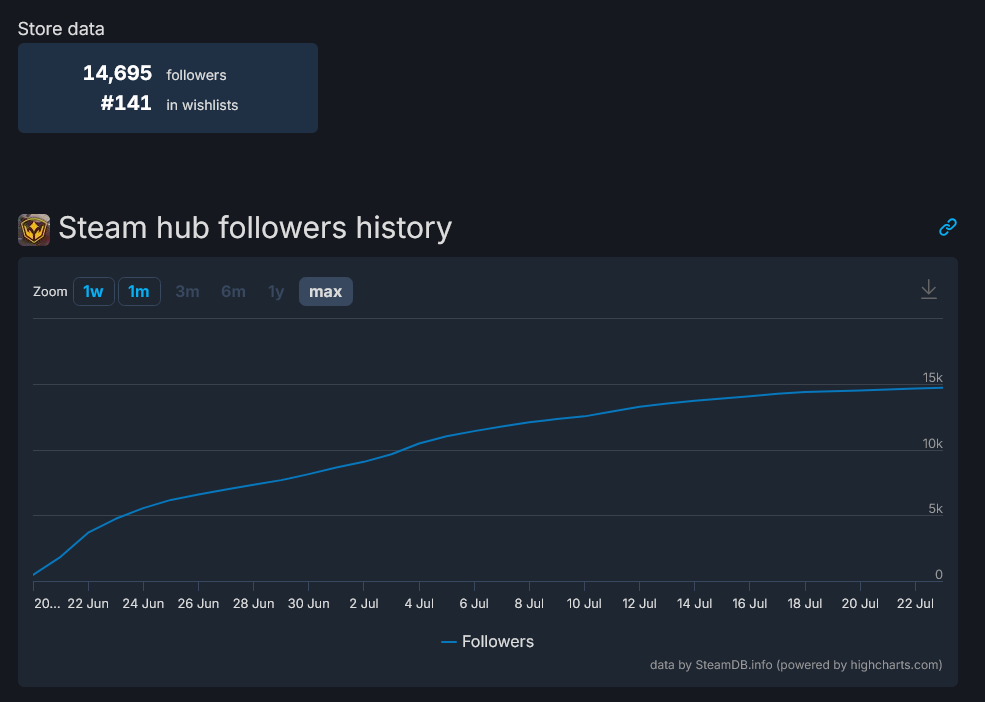
Task: Click the 14,695 followers count
Action: point(118,74)
